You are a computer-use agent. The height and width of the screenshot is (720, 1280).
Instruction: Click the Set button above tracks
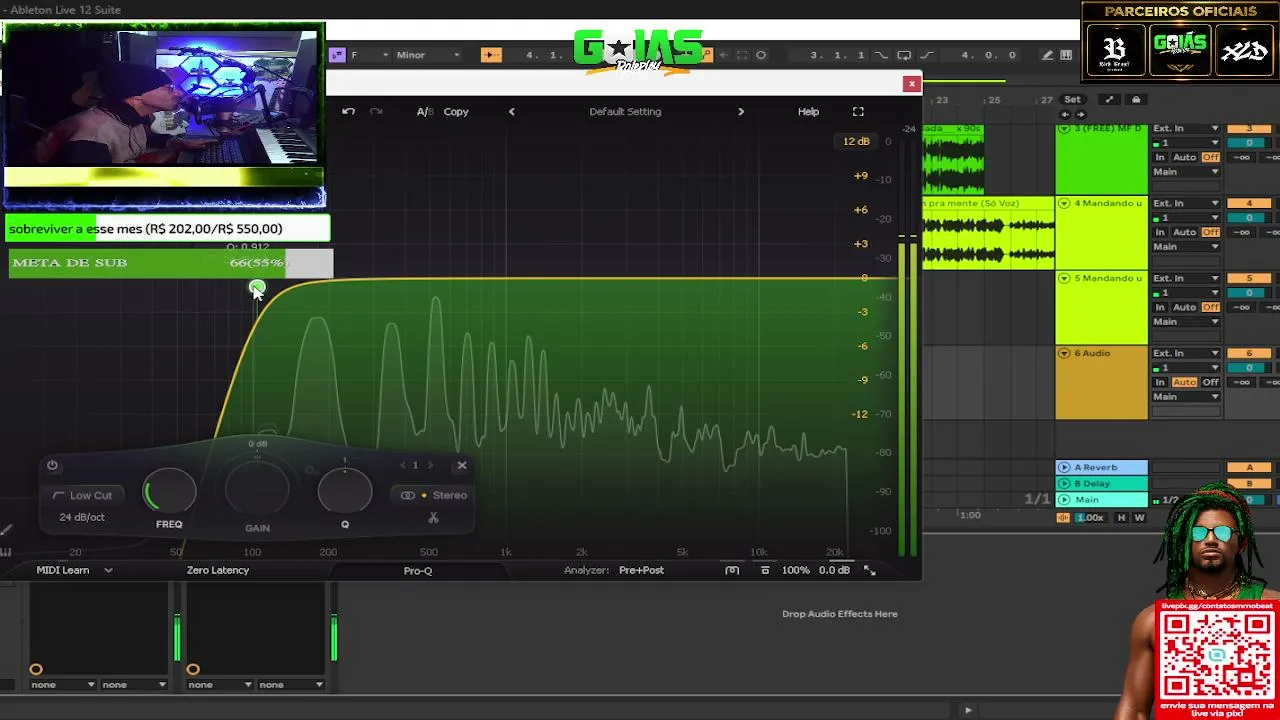[x=1072, y=100]
